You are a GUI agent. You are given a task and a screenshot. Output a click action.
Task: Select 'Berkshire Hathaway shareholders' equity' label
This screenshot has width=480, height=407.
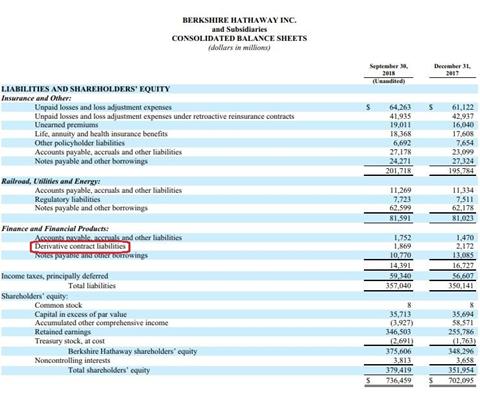click(x=132, y=351)
